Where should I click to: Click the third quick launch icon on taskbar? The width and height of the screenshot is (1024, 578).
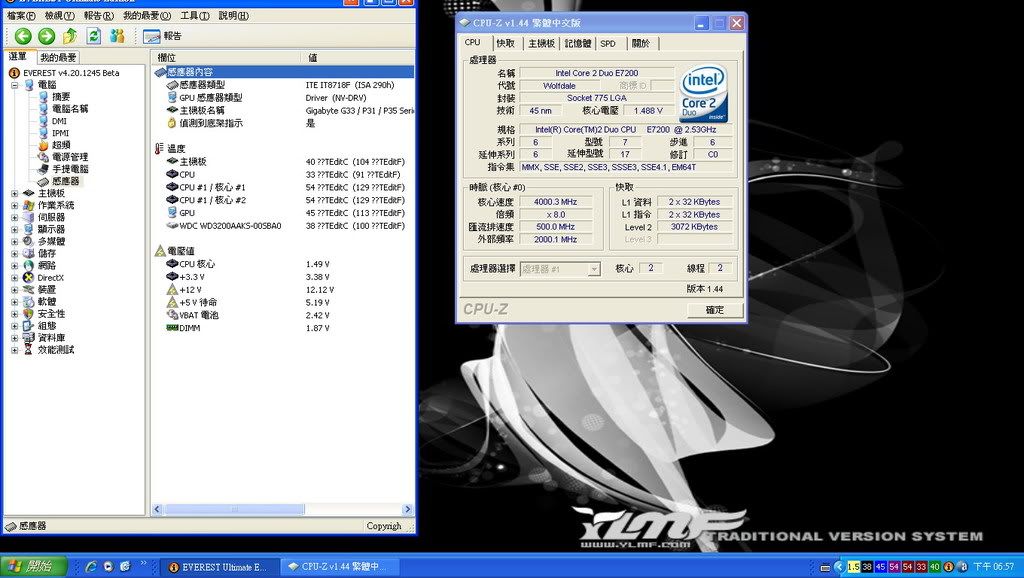pyautogui.click(x=125, y=567)
